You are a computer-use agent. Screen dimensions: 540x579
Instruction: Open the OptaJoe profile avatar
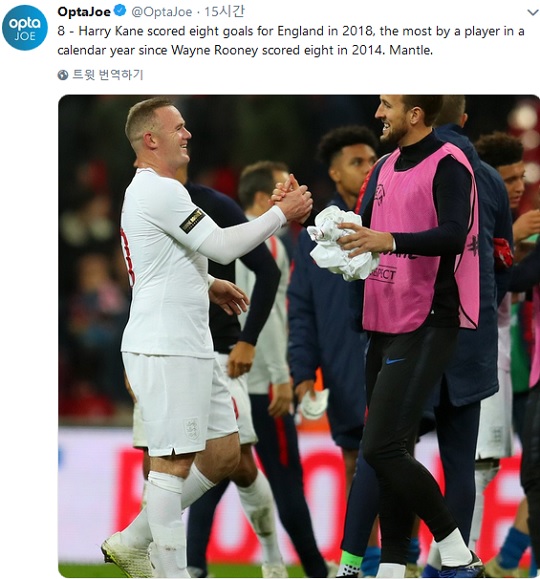tap(25, 28)
